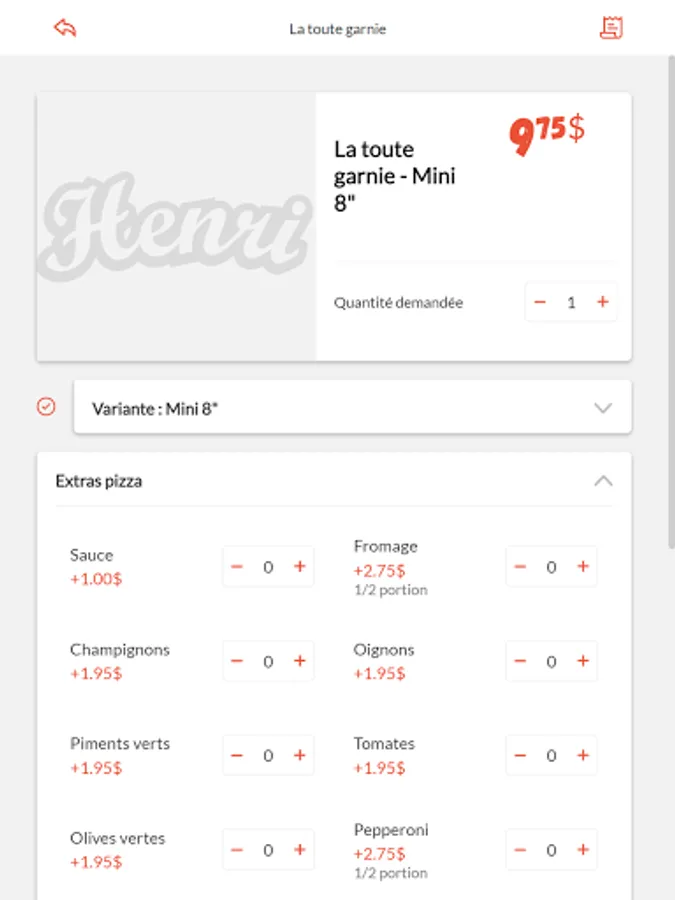Add one Champignons extra
Screen dimensions: 675x900
[x=299, y=661]
